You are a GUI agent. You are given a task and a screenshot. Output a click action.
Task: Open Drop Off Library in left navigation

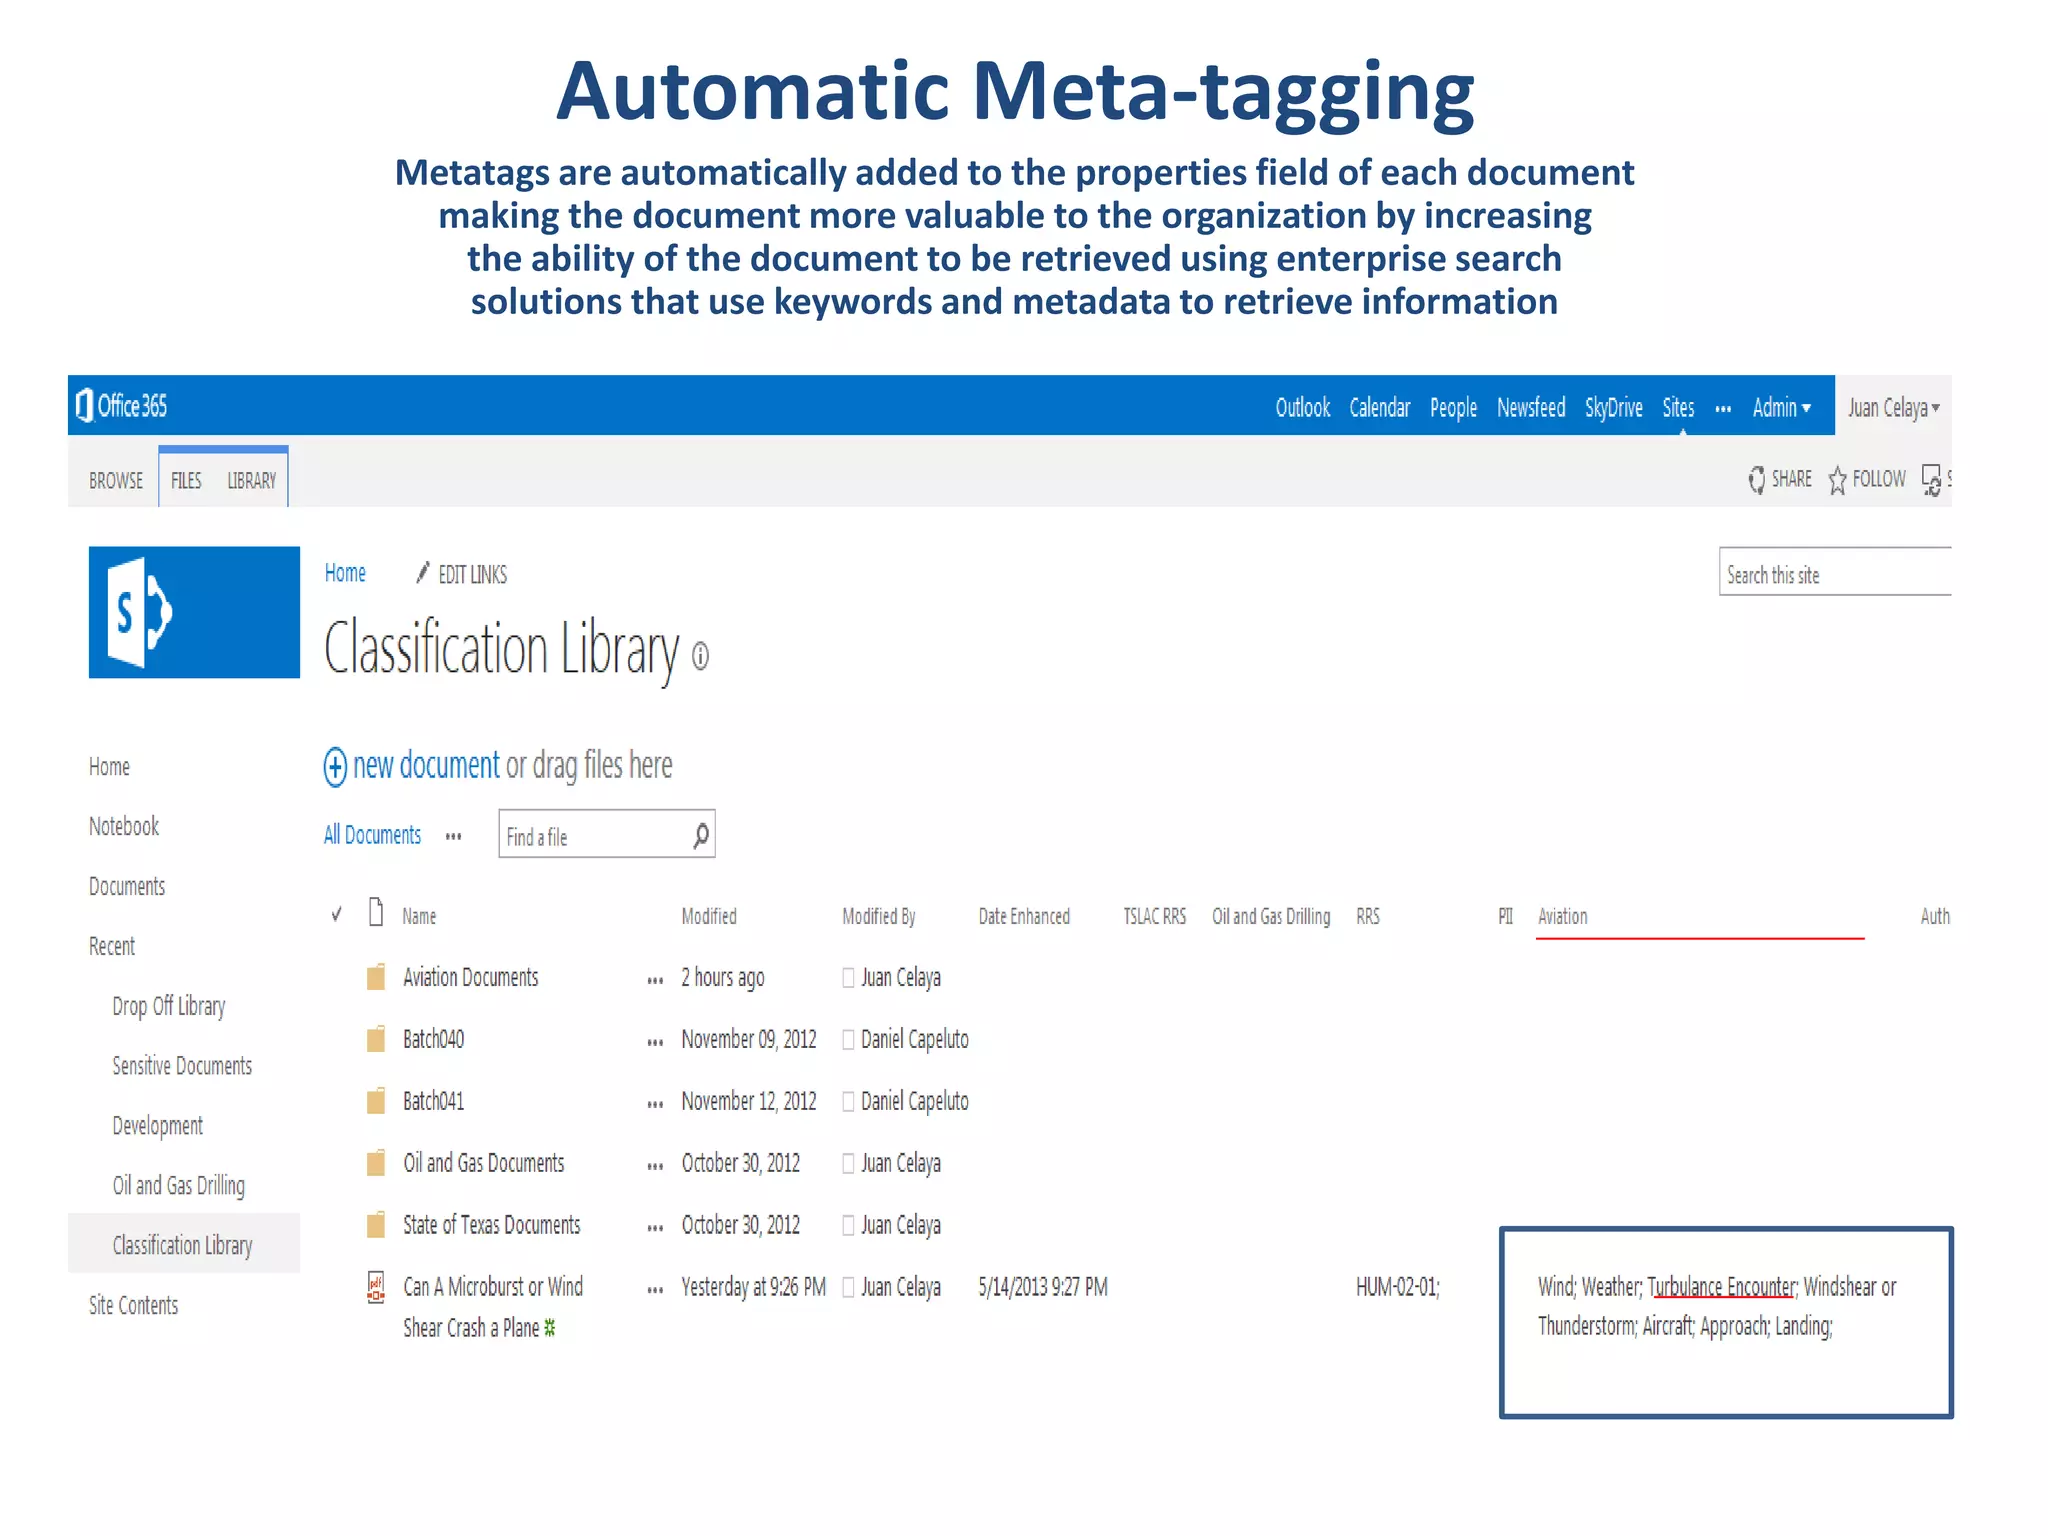click(x=169, y=1006)
